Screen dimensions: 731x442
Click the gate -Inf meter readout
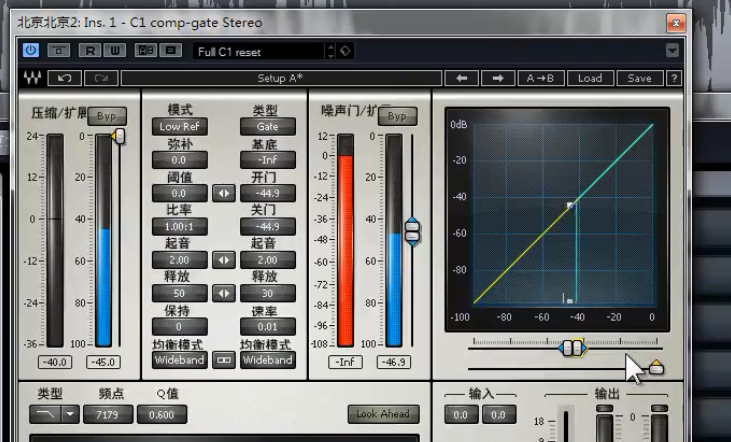pos(345,362)
